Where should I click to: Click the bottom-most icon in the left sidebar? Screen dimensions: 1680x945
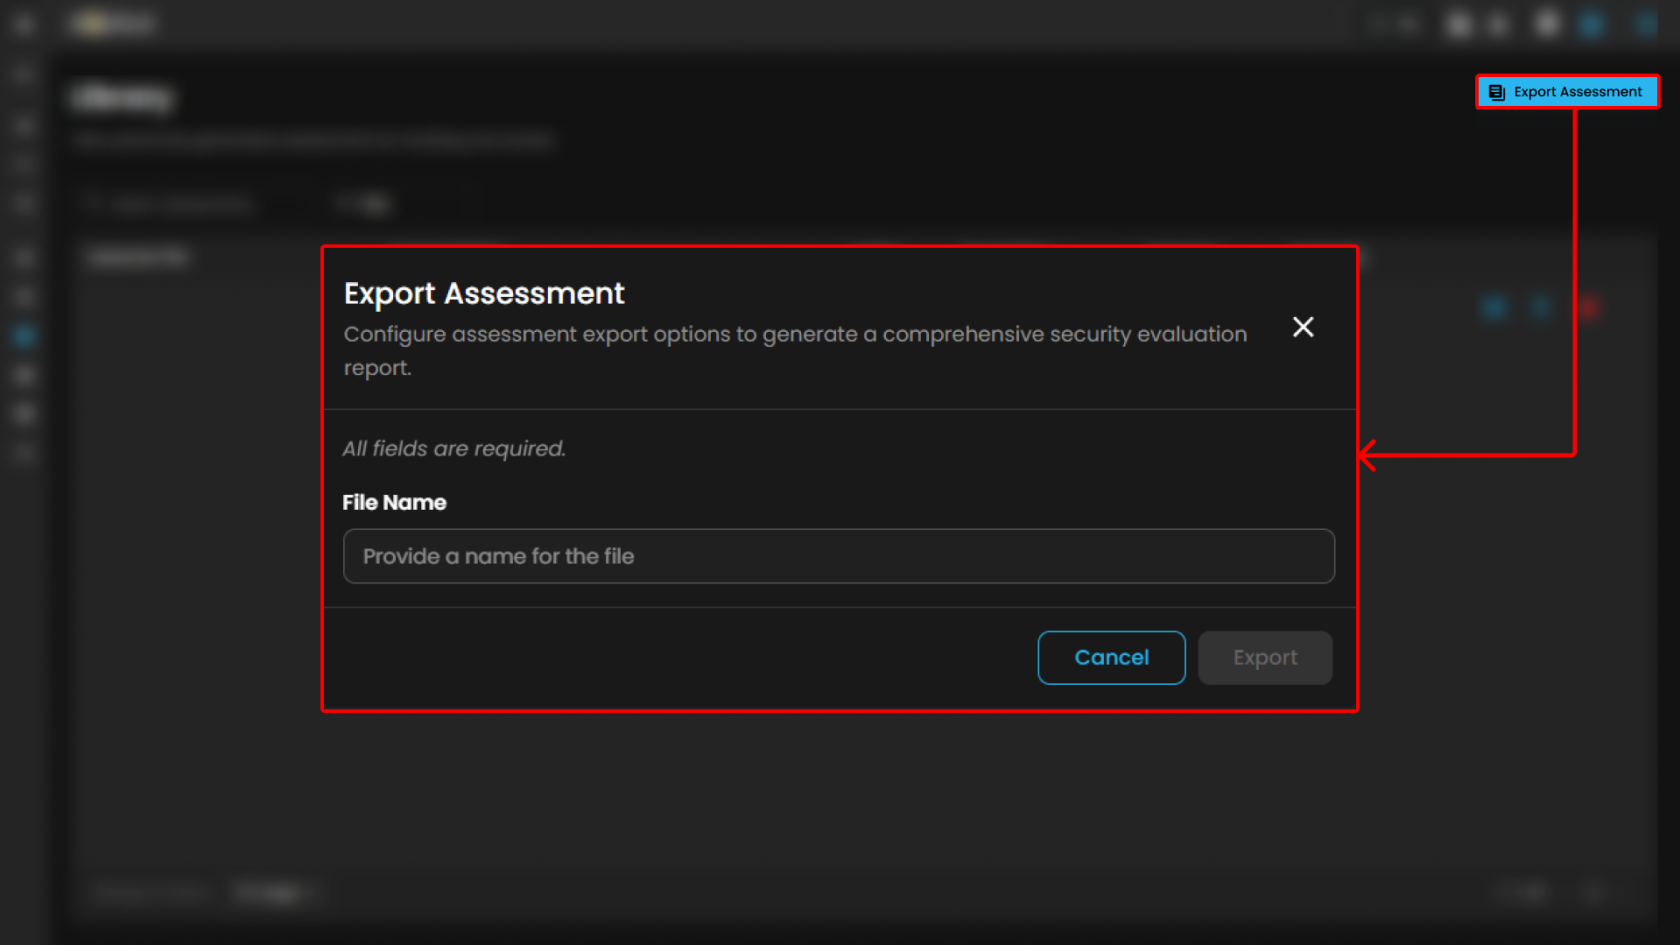pyautogui.click(x=25, y=453)
